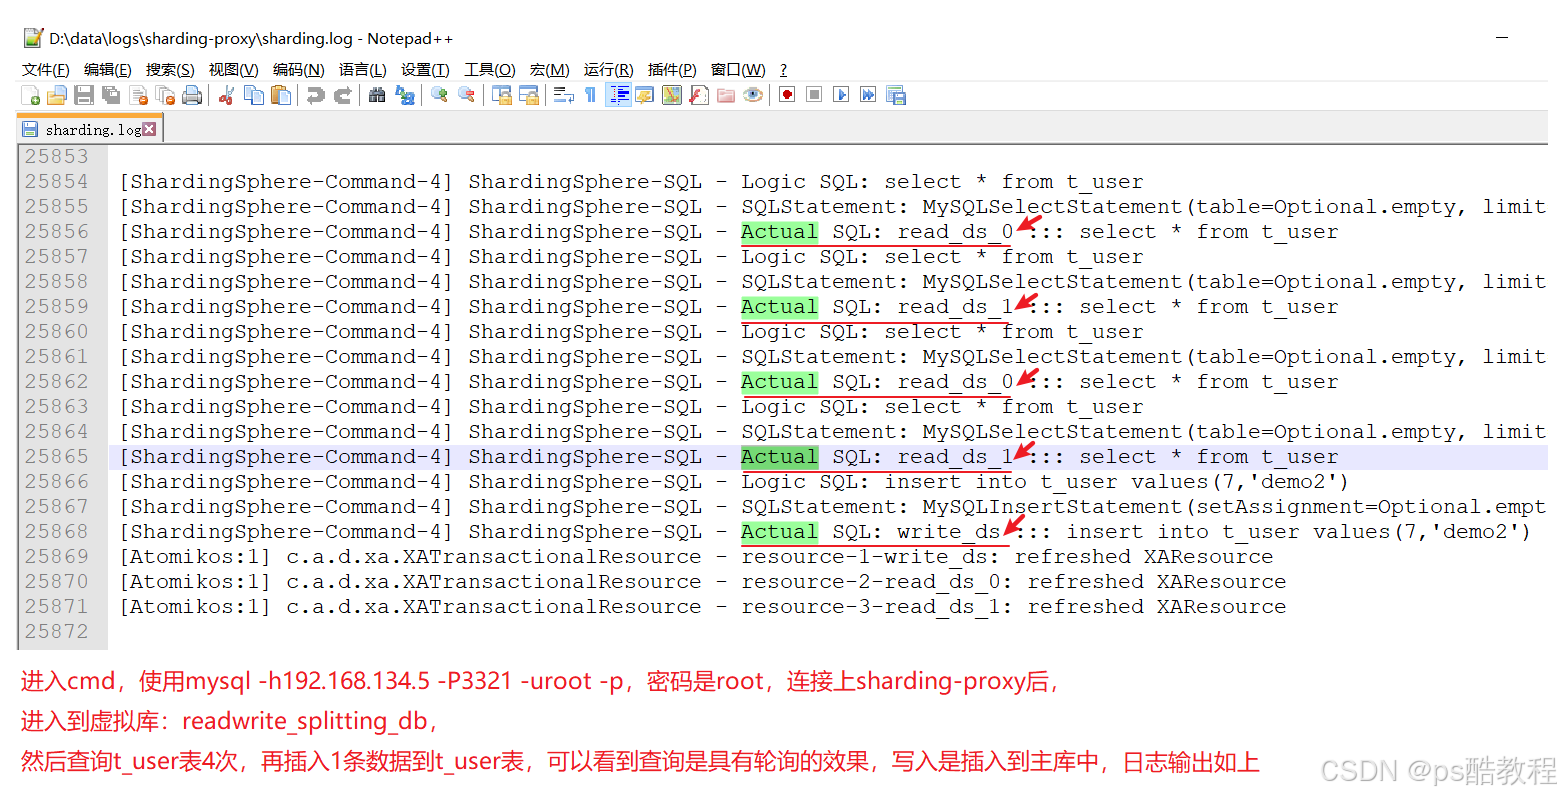Click the Save All toolbar icon
The width and height of the screenshot is (1561, 798).
click(x=111, y=95)
